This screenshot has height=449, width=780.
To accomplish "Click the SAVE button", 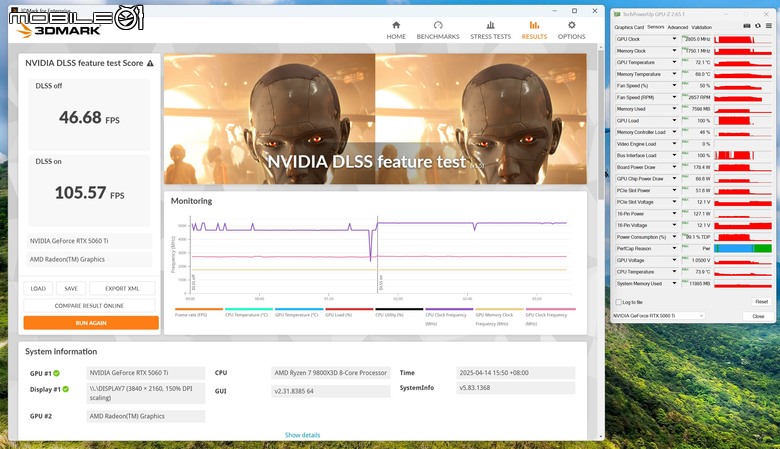I will (x=71, y=288).
